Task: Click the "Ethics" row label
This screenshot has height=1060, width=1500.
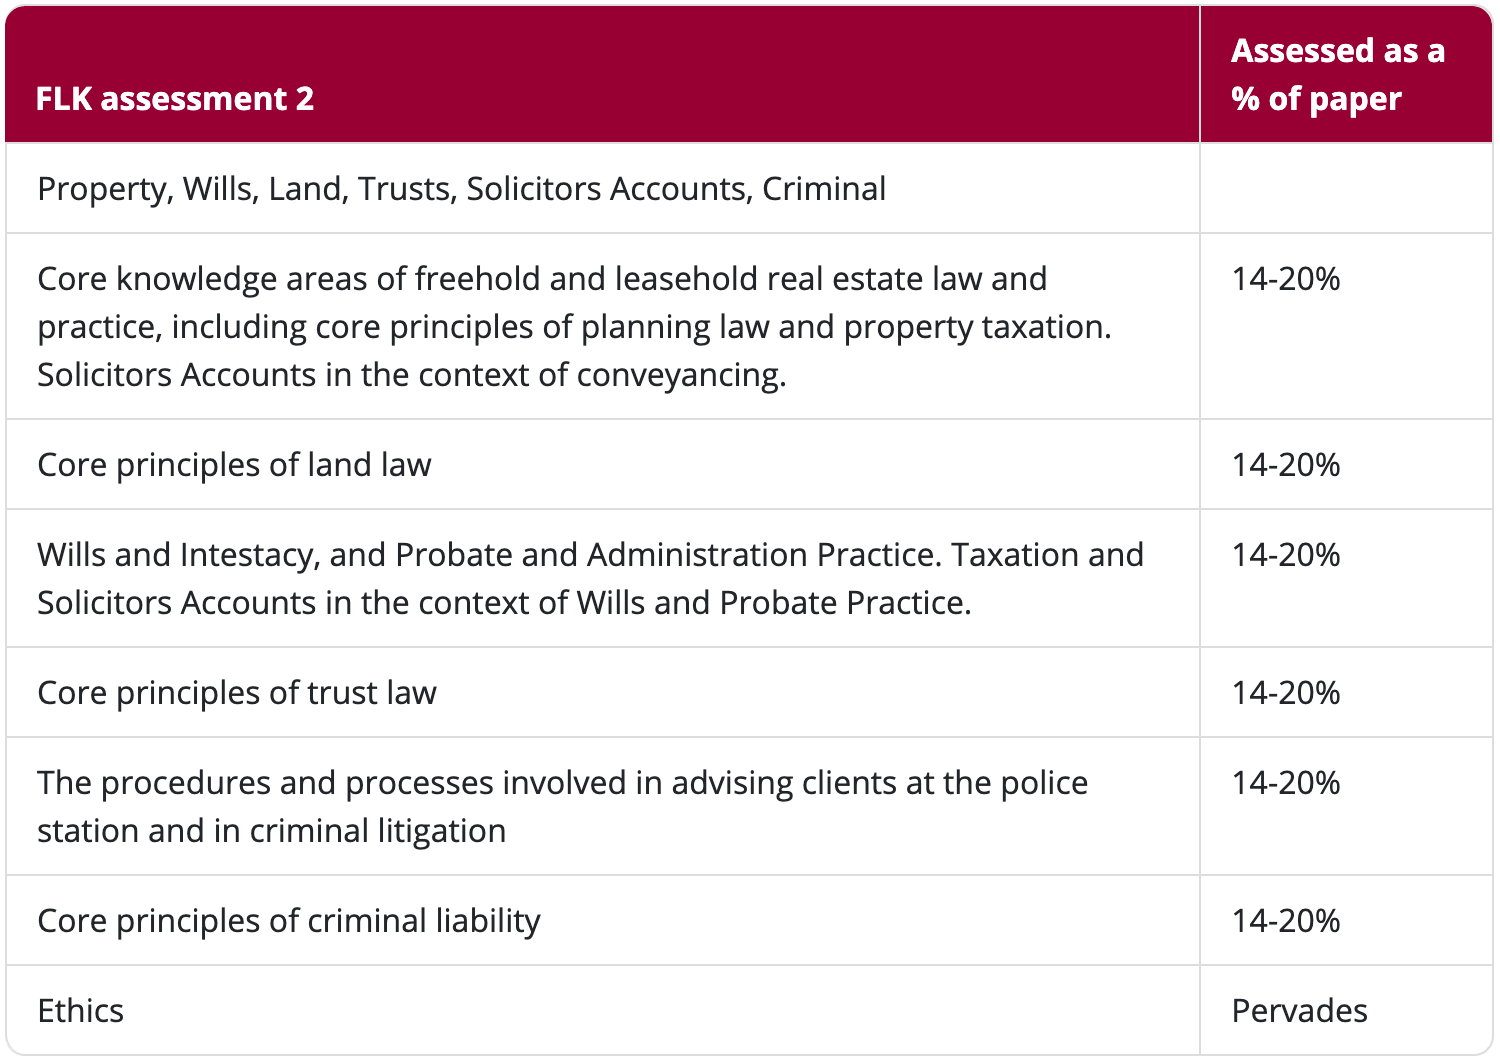Action: (x=81, y=1011)
